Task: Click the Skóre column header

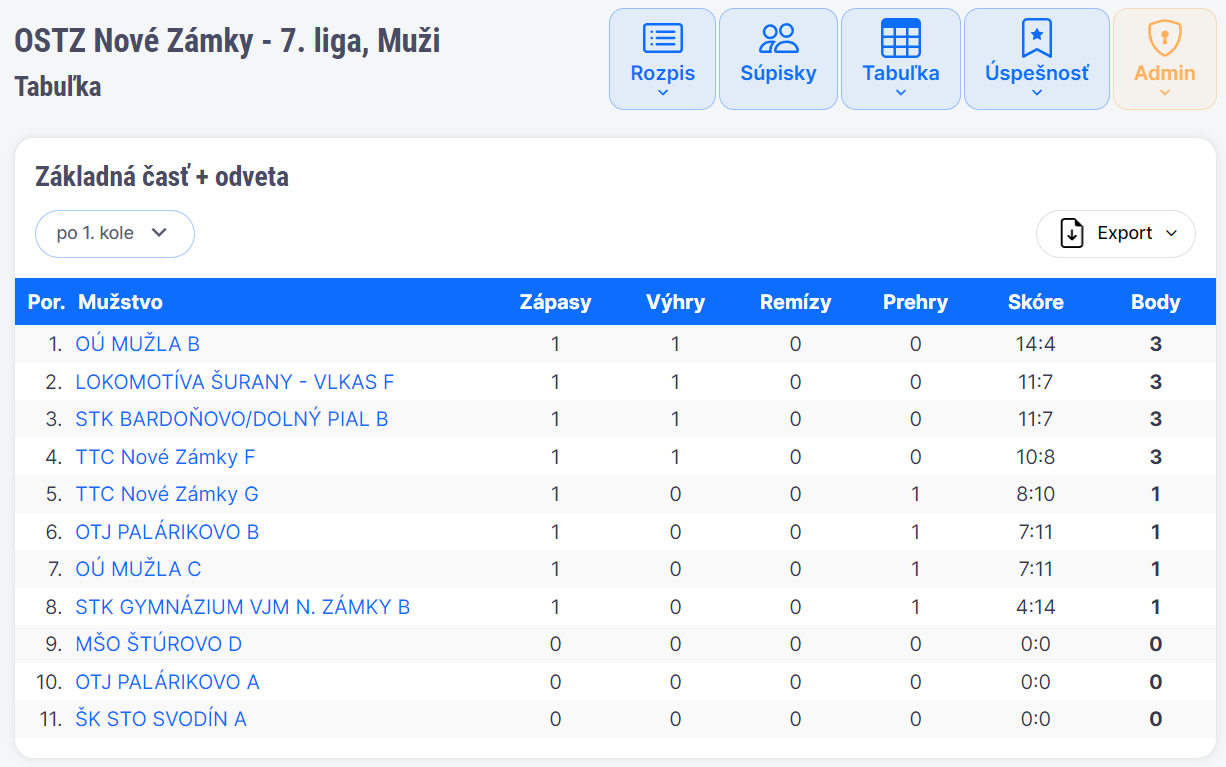Action: tap(1036, 302)
